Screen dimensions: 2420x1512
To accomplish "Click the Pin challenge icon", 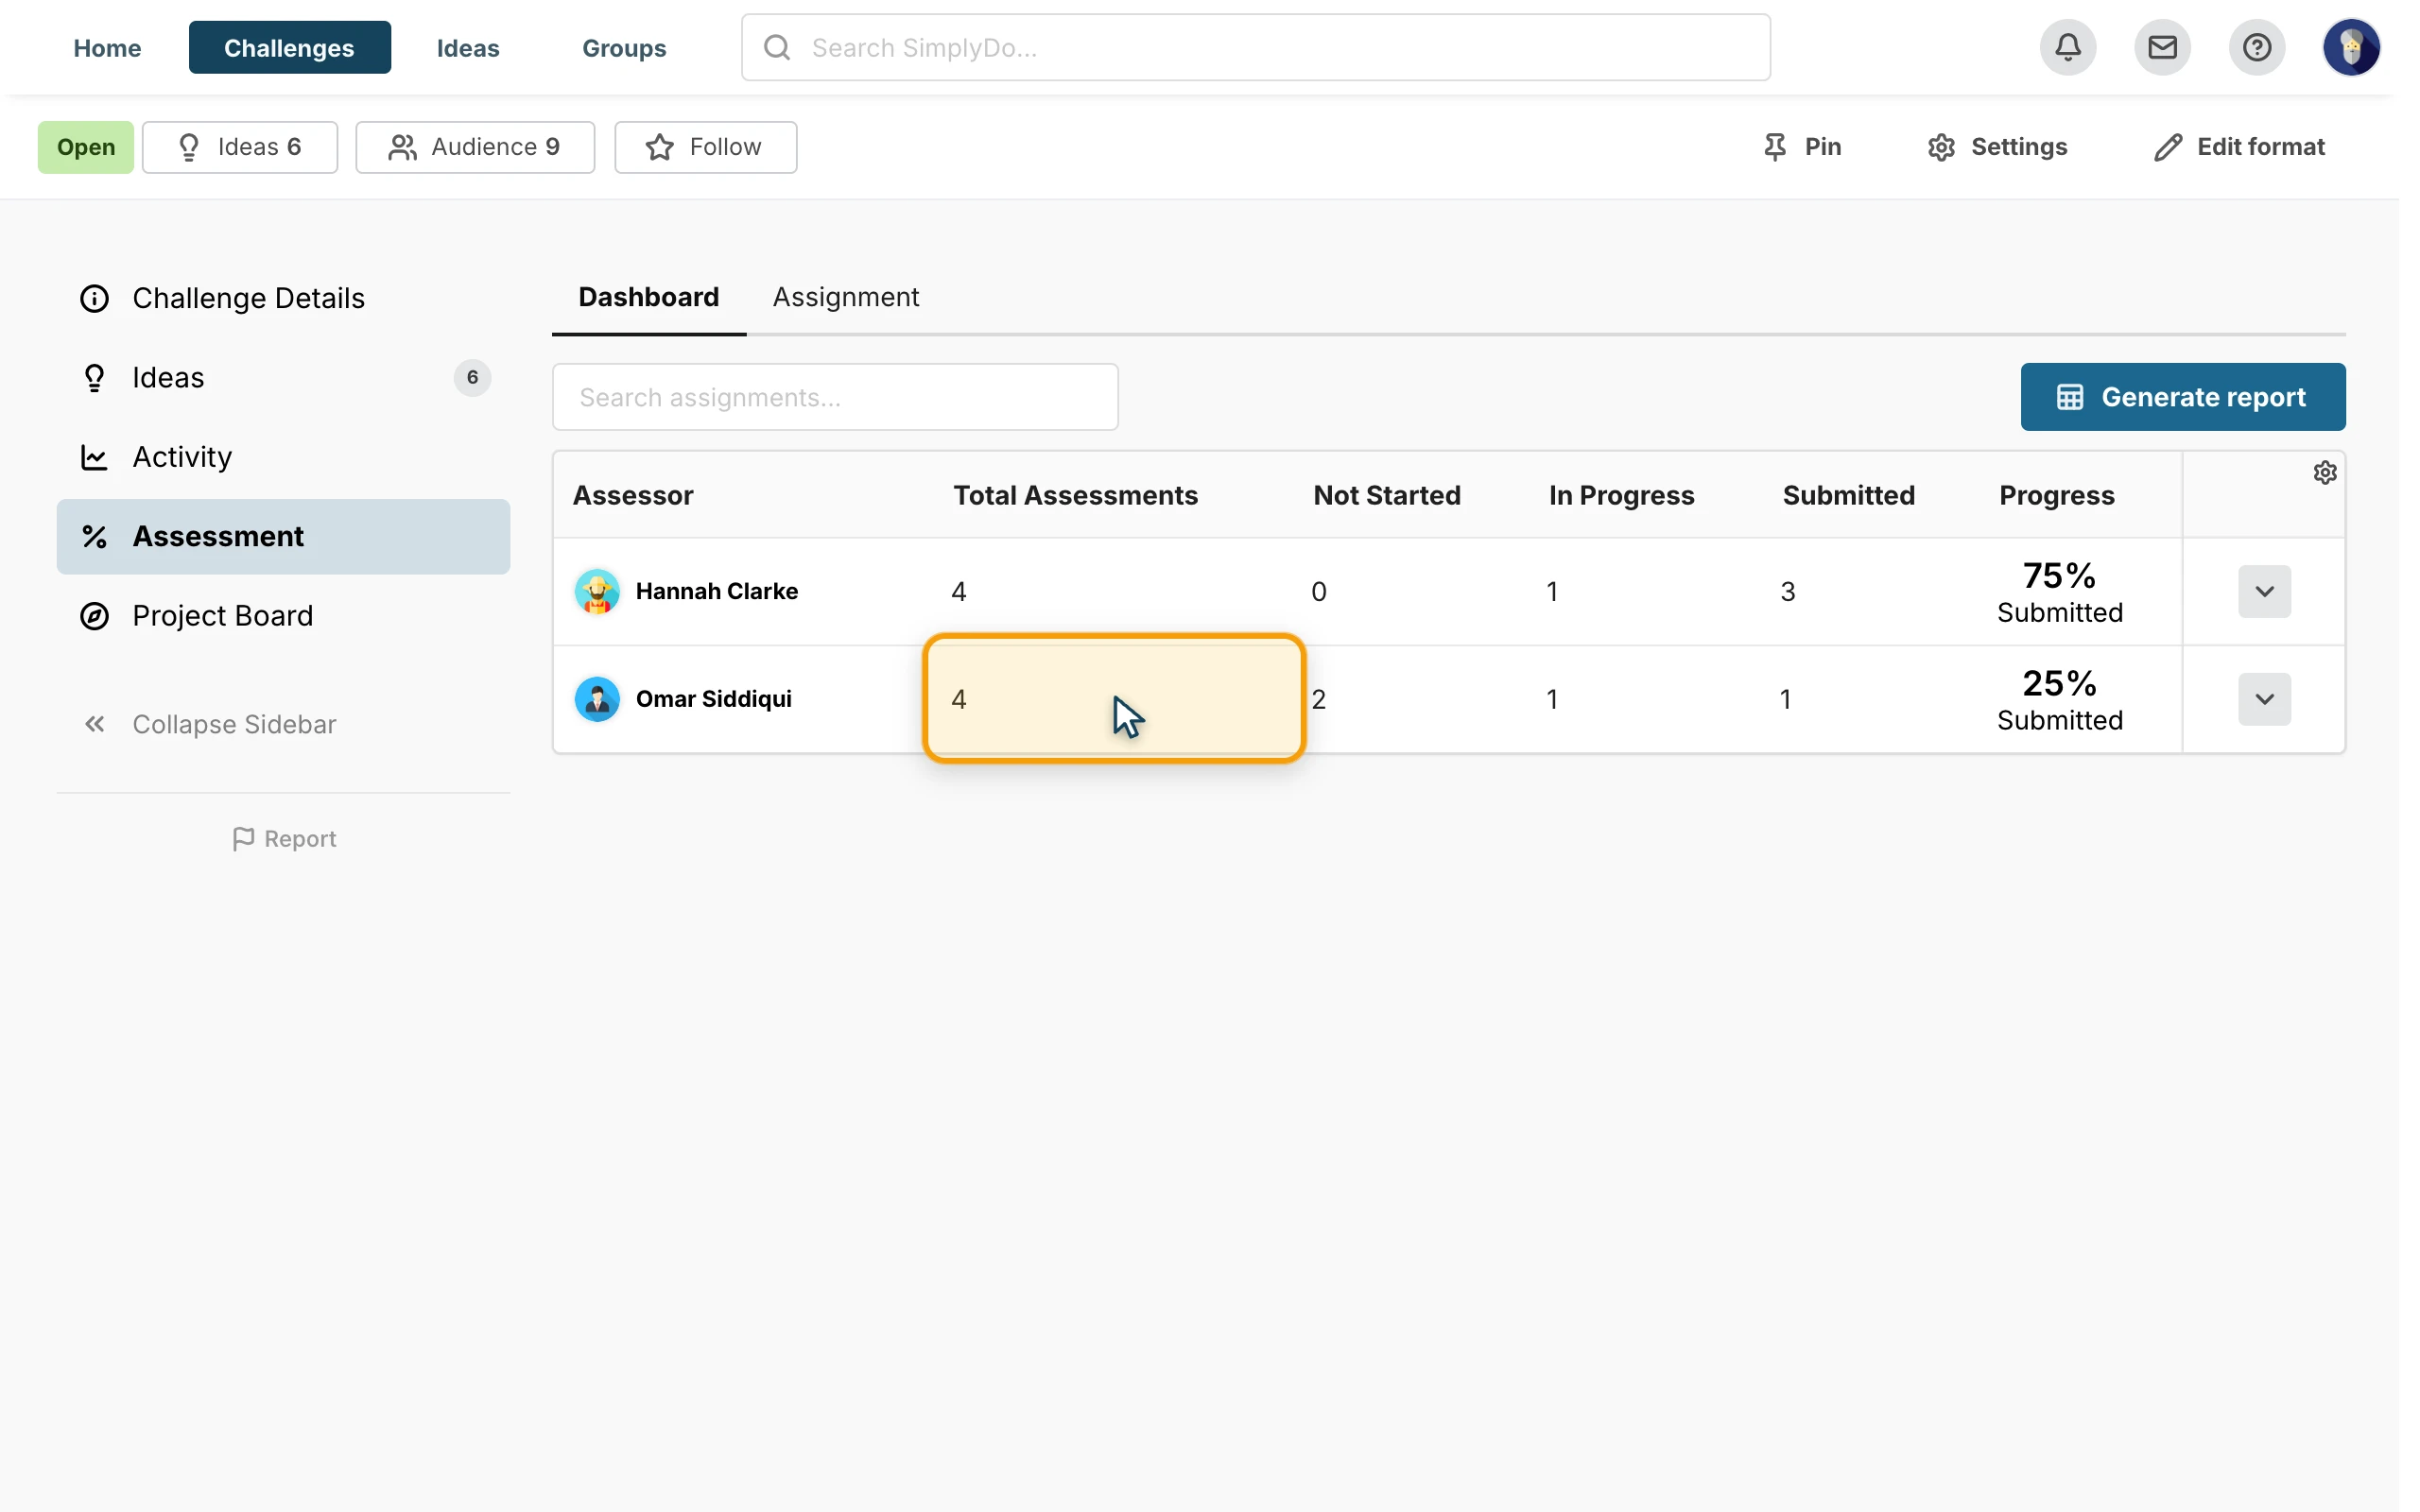I will [1775, 147].
